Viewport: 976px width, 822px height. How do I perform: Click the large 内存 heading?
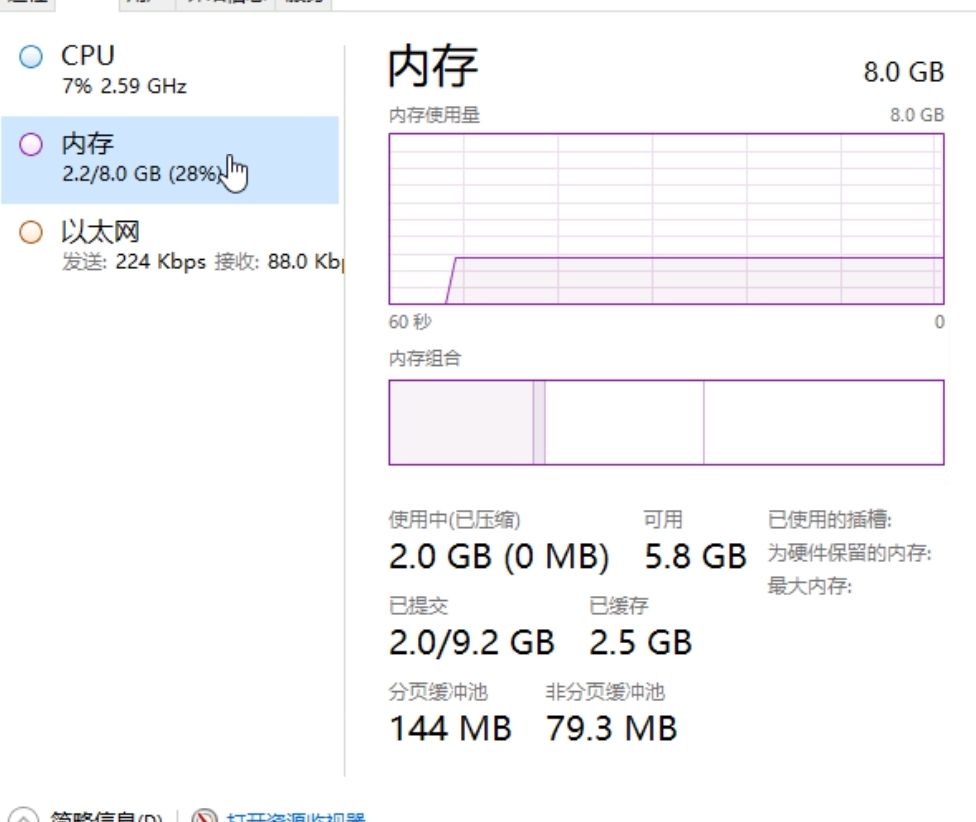pos(433,66)
